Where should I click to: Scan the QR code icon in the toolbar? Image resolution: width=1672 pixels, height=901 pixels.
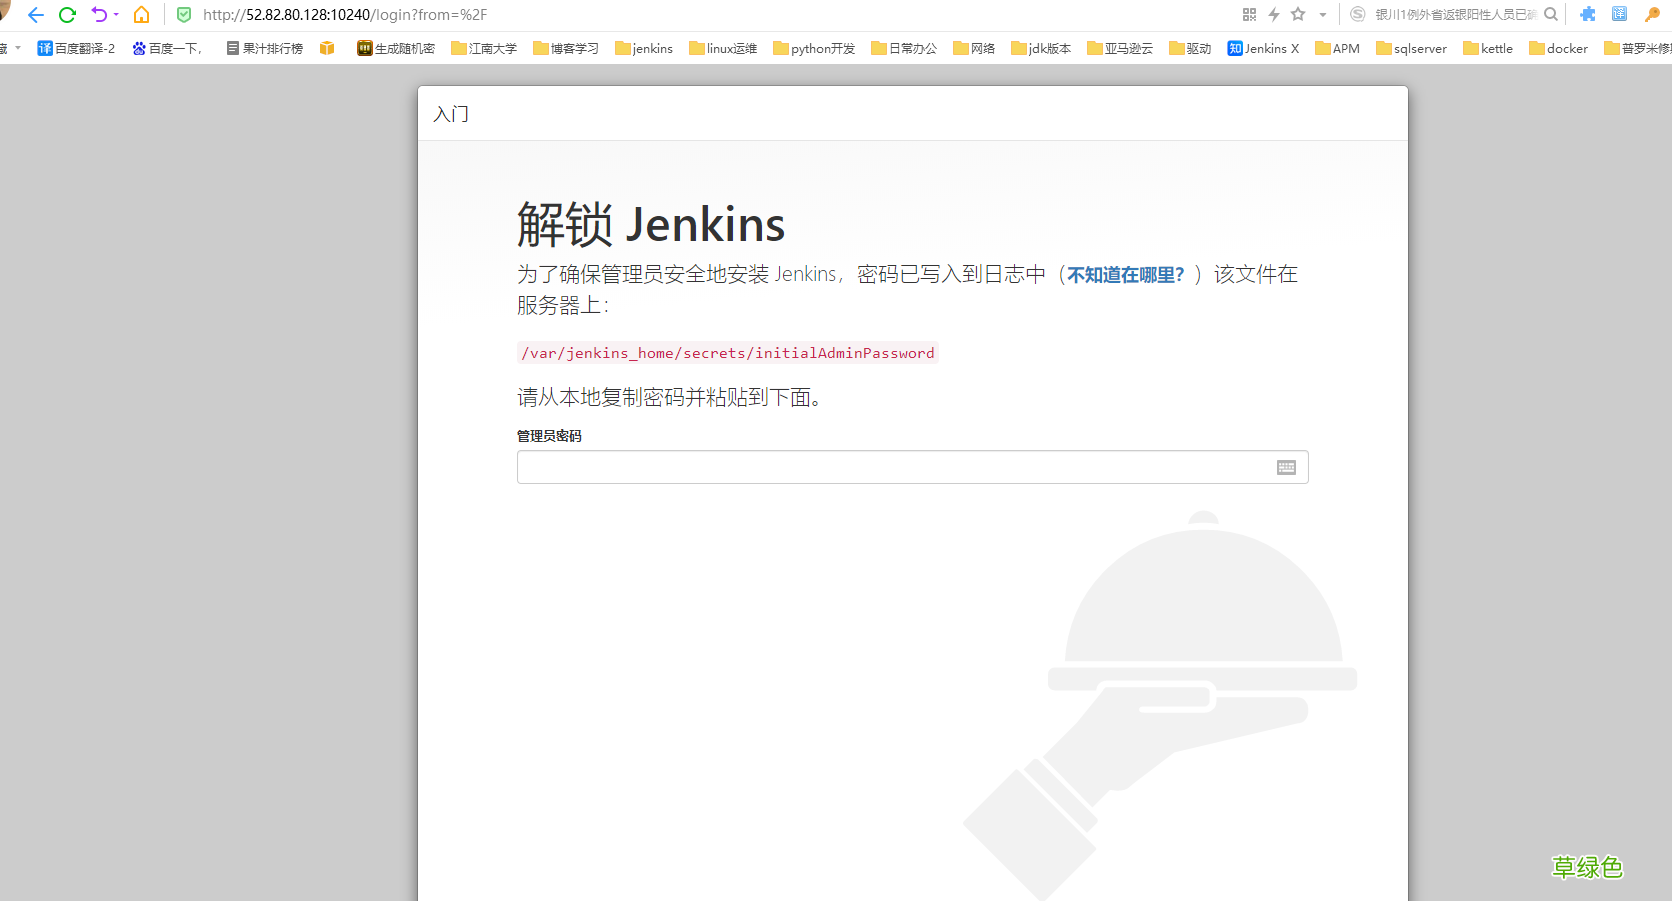click(1248, 15)
